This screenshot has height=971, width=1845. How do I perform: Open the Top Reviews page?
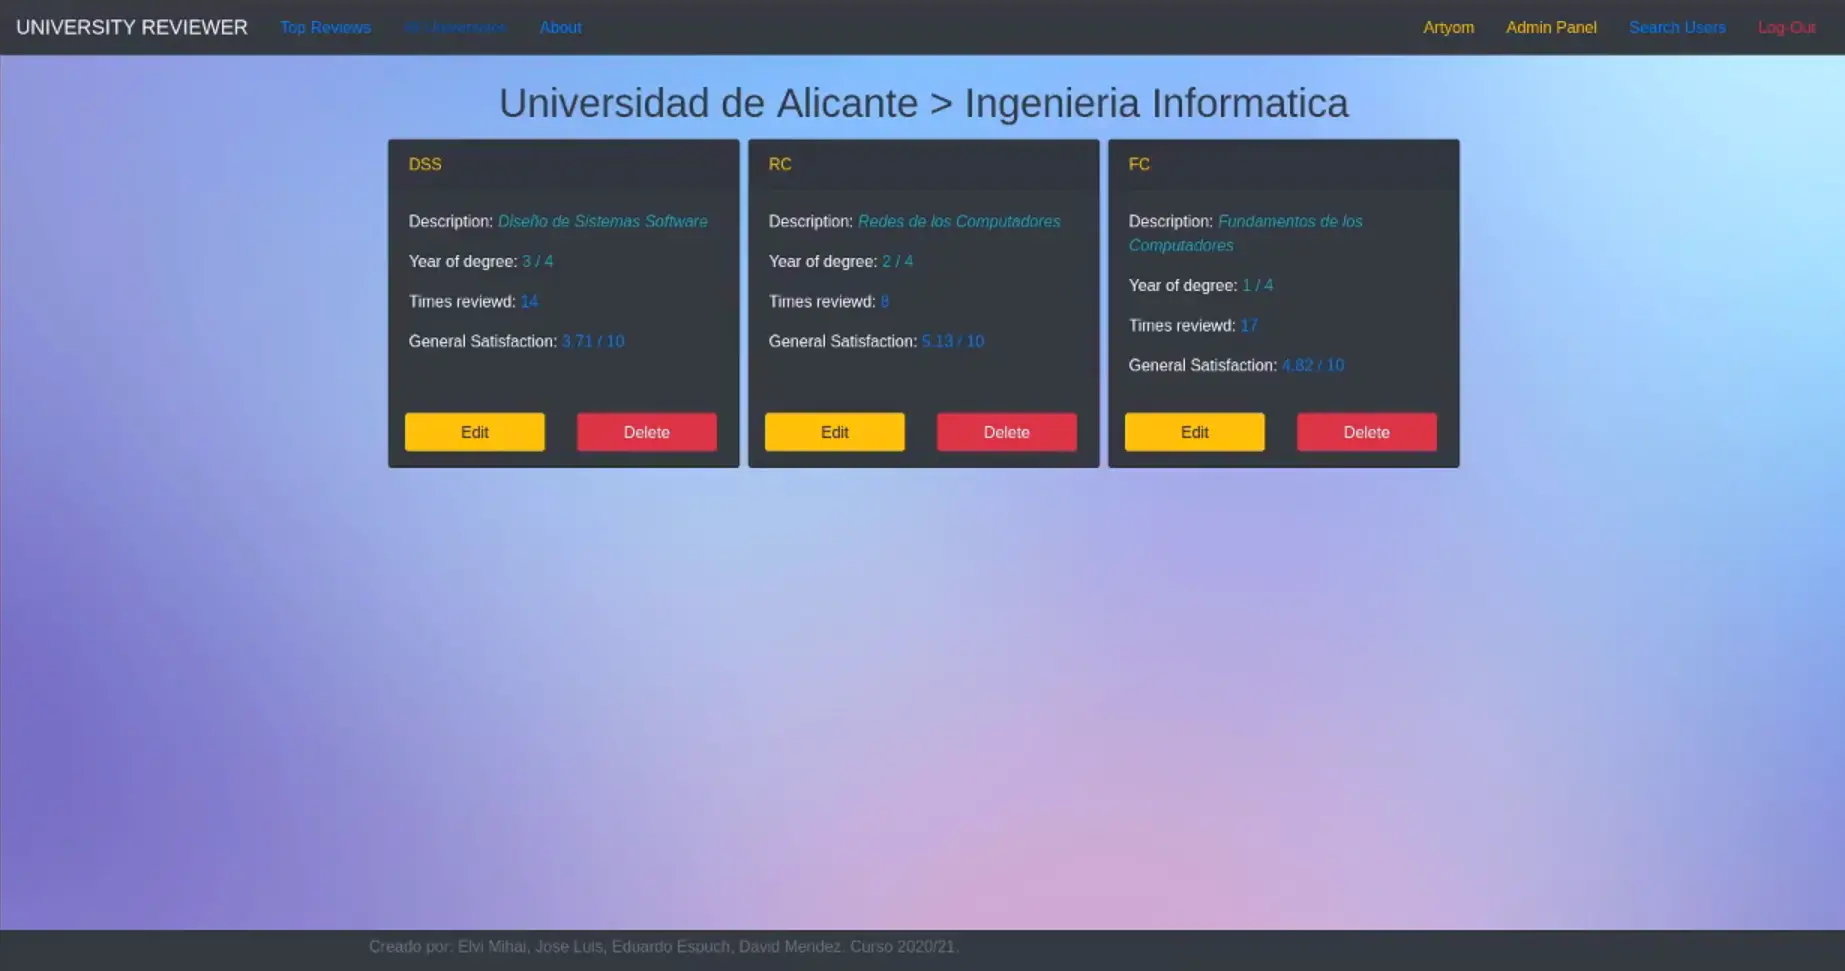click(x=325, y=27)
